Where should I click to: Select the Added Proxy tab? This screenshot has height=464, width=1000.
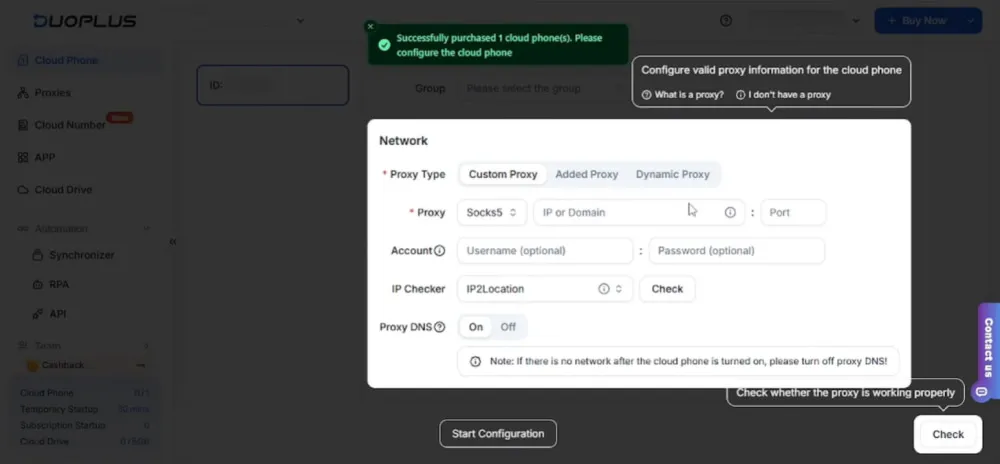[x=587, y=174]
